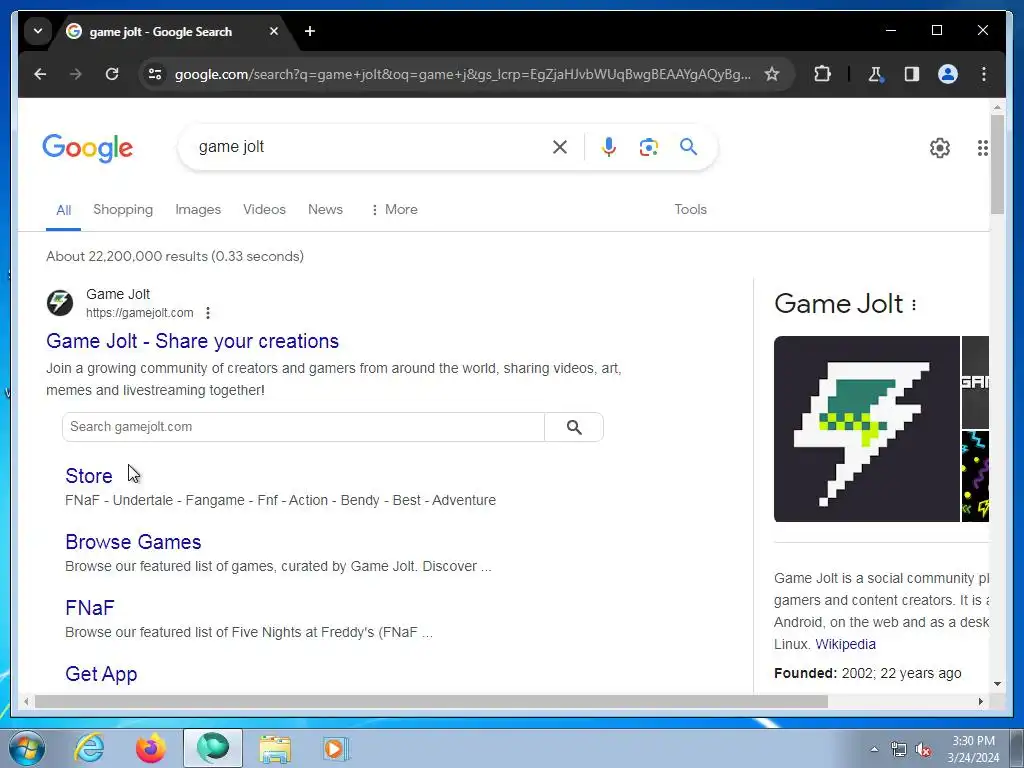The image size is (1024, 768).
Task: Click the taskbar clock showing 3:30 PM
Action: point(973,749)
